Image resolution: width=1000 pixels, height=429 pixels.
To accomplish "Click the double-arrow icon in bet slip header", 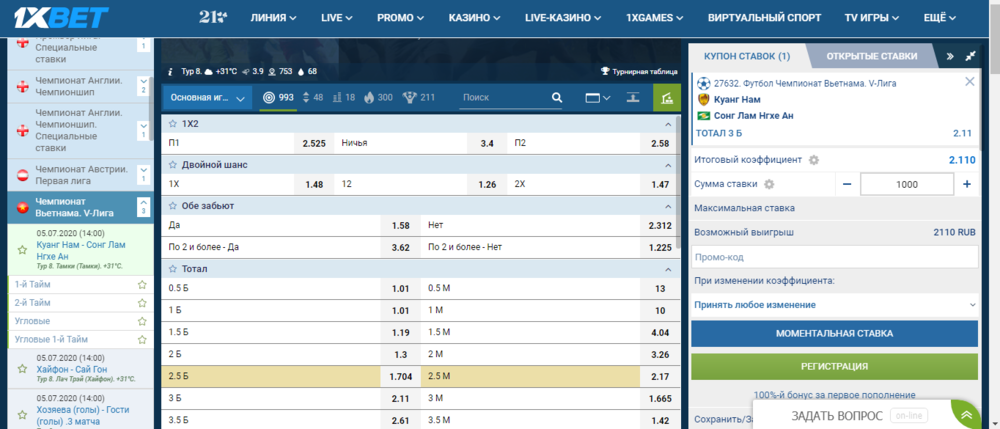I will click(950, 56).
